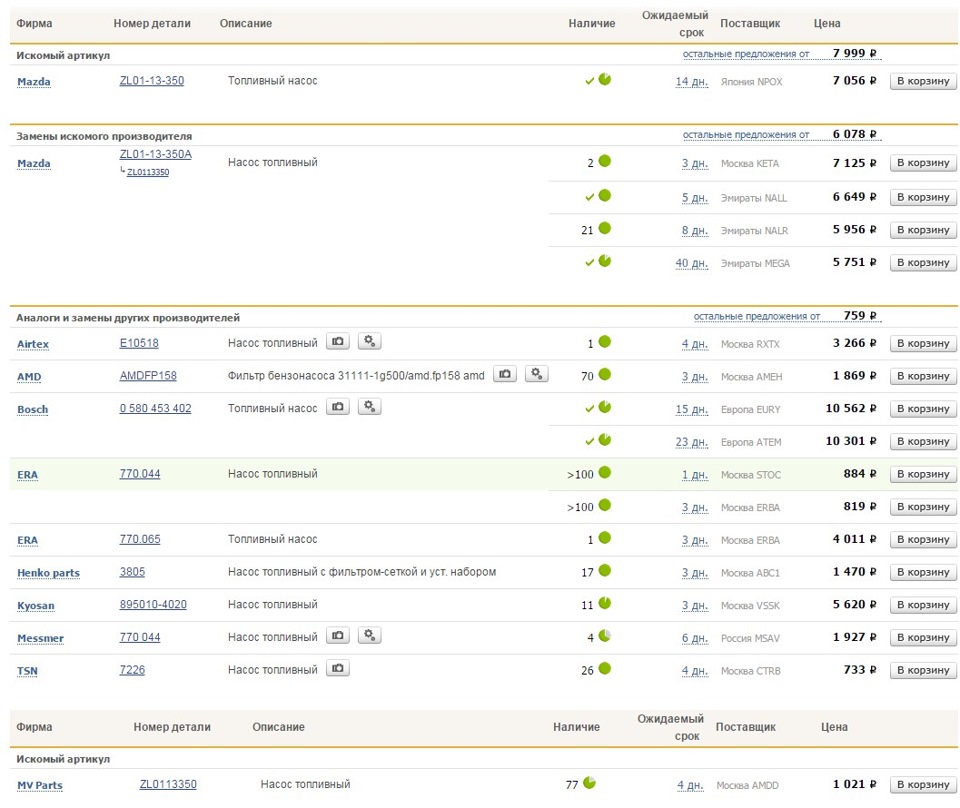The image size is (960, 808).
Task: Click green availability indicator for Kyosan
Action: 605,604
